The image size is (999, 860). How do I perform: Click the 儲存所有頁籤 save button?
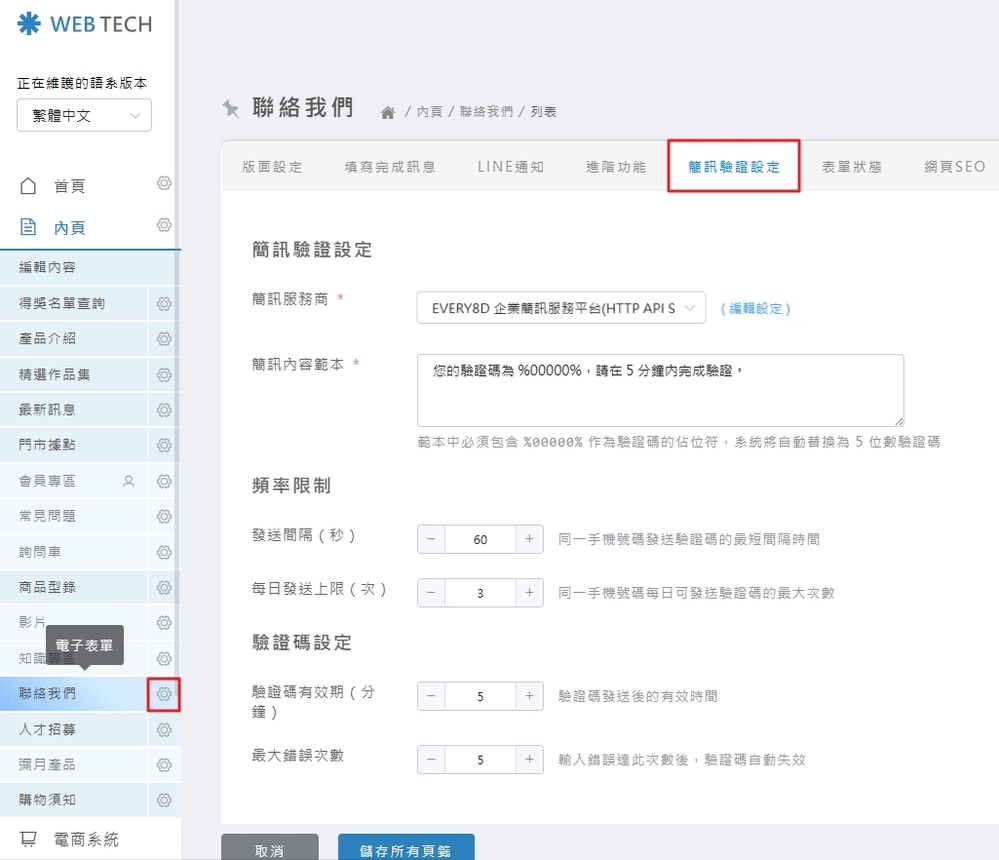(x=406, y=850)
